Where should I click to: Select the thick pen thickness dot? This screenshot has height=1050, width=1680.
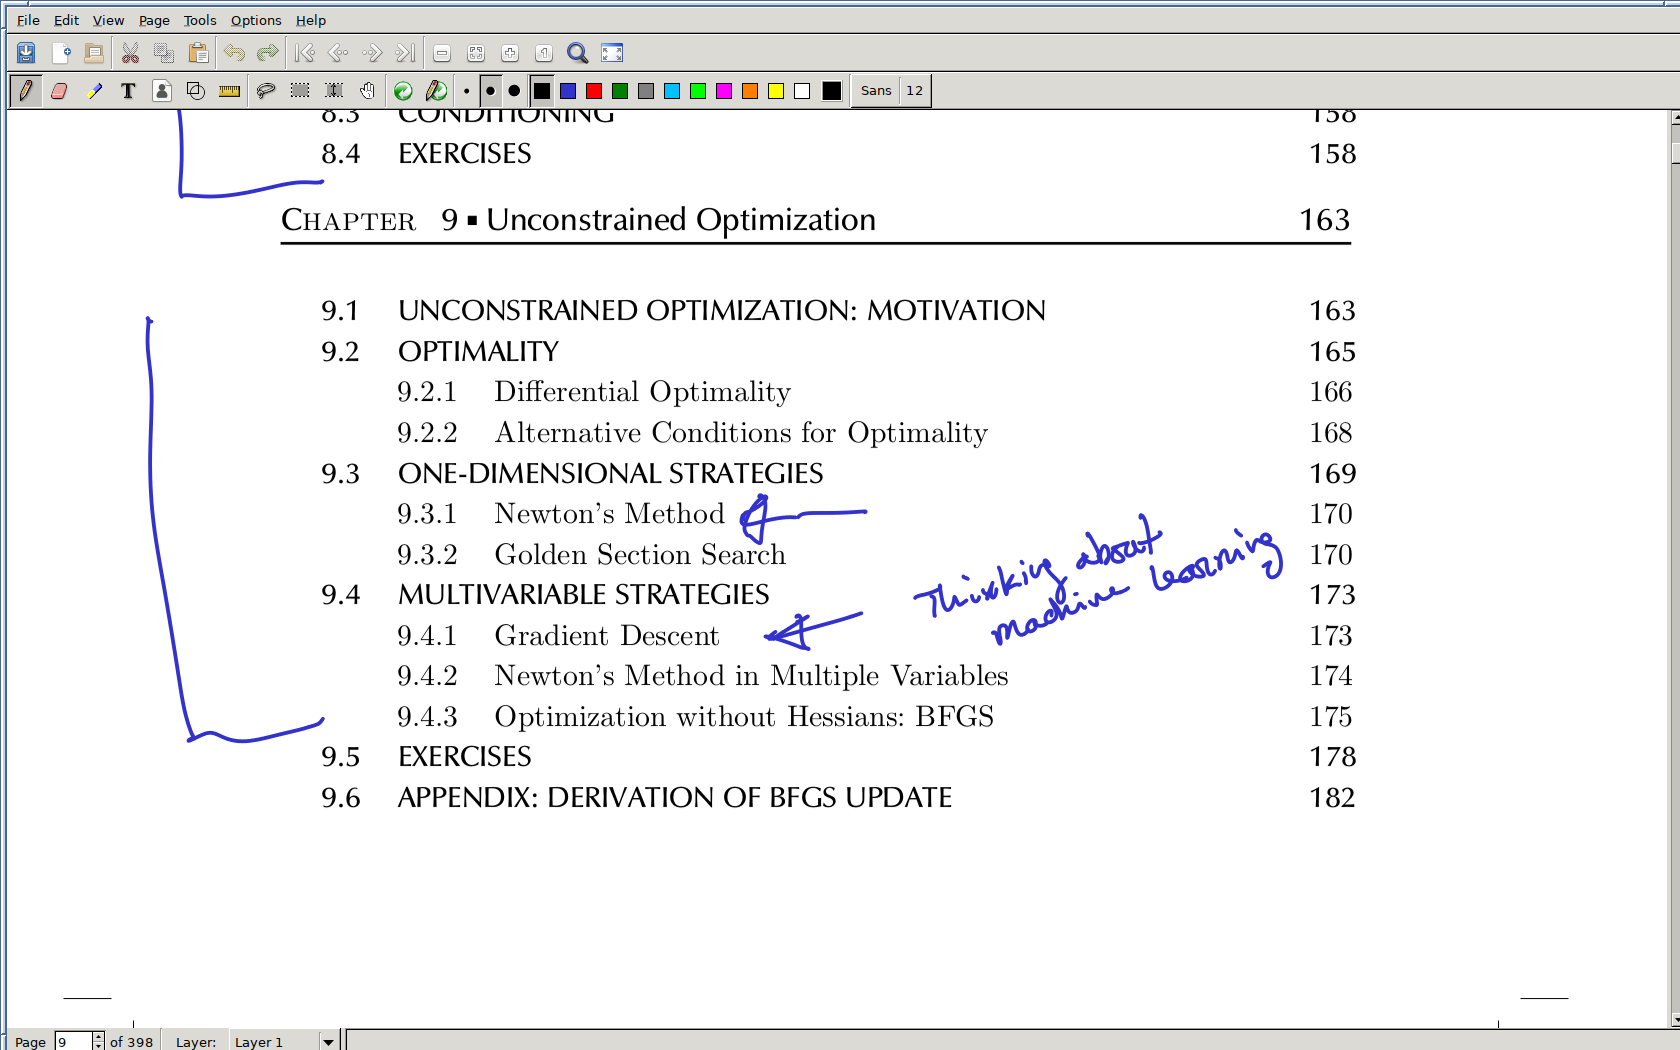[x=514, y=91]
